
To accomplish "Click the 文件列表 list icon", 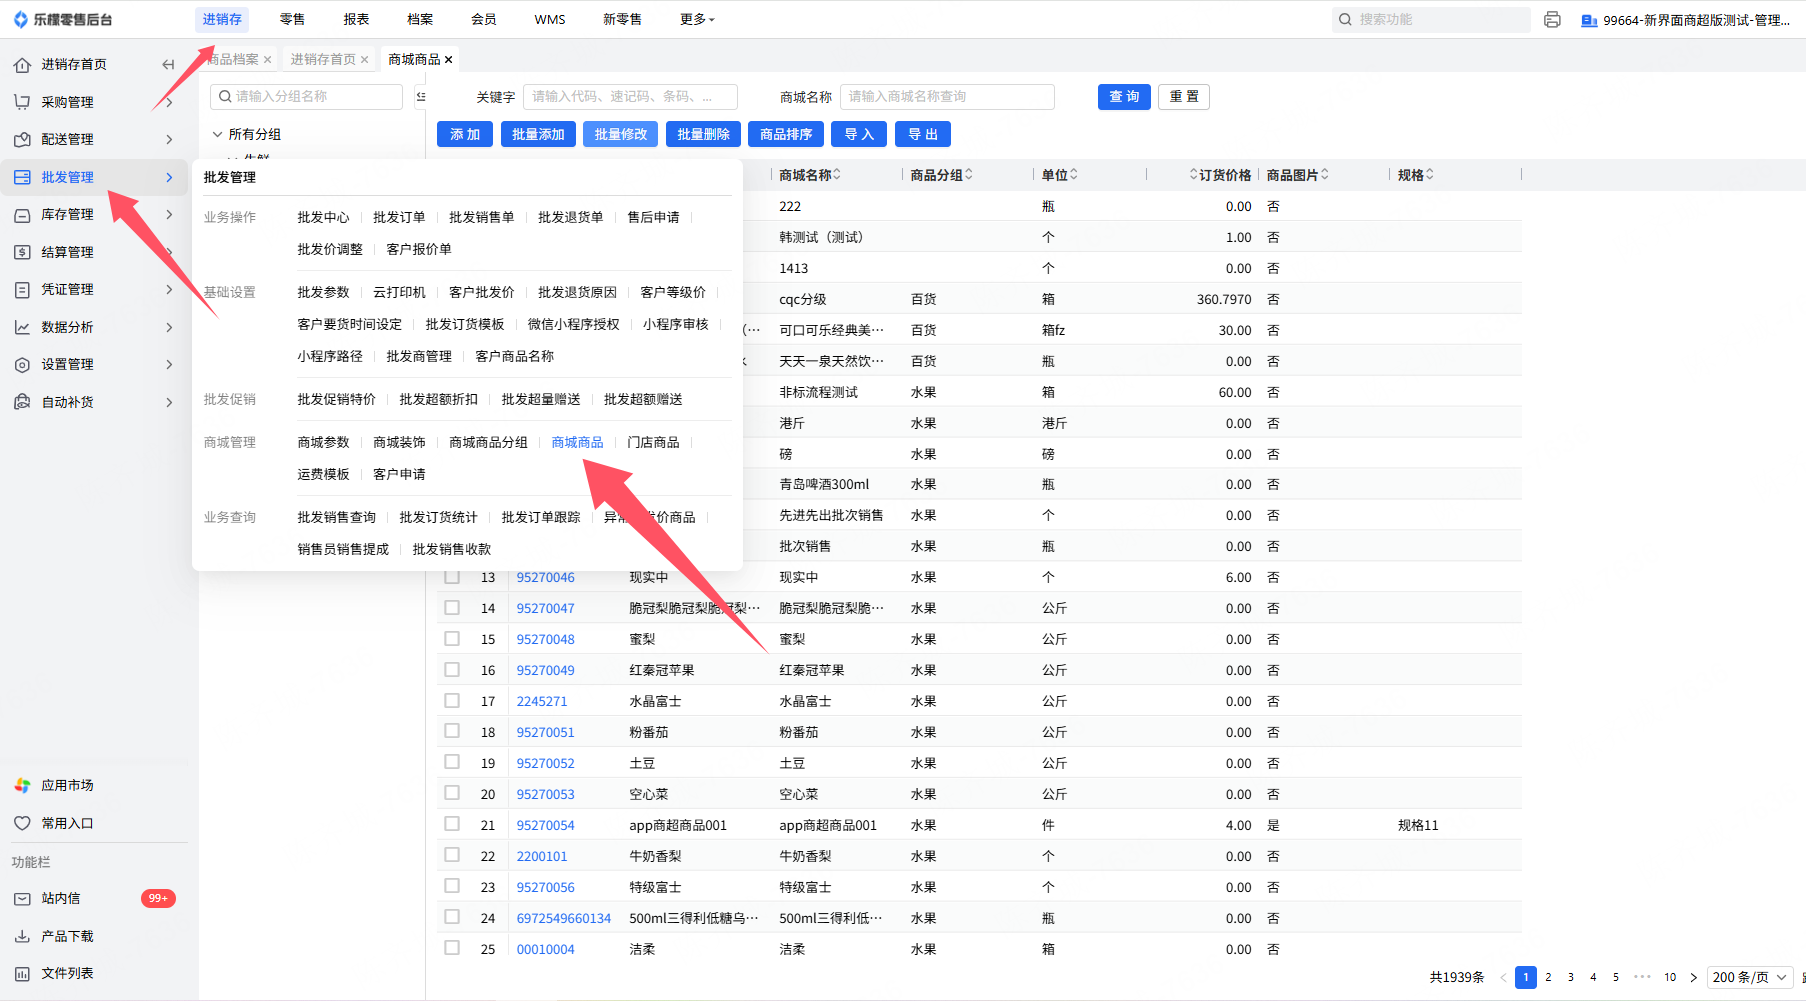I will click(22, 974).
